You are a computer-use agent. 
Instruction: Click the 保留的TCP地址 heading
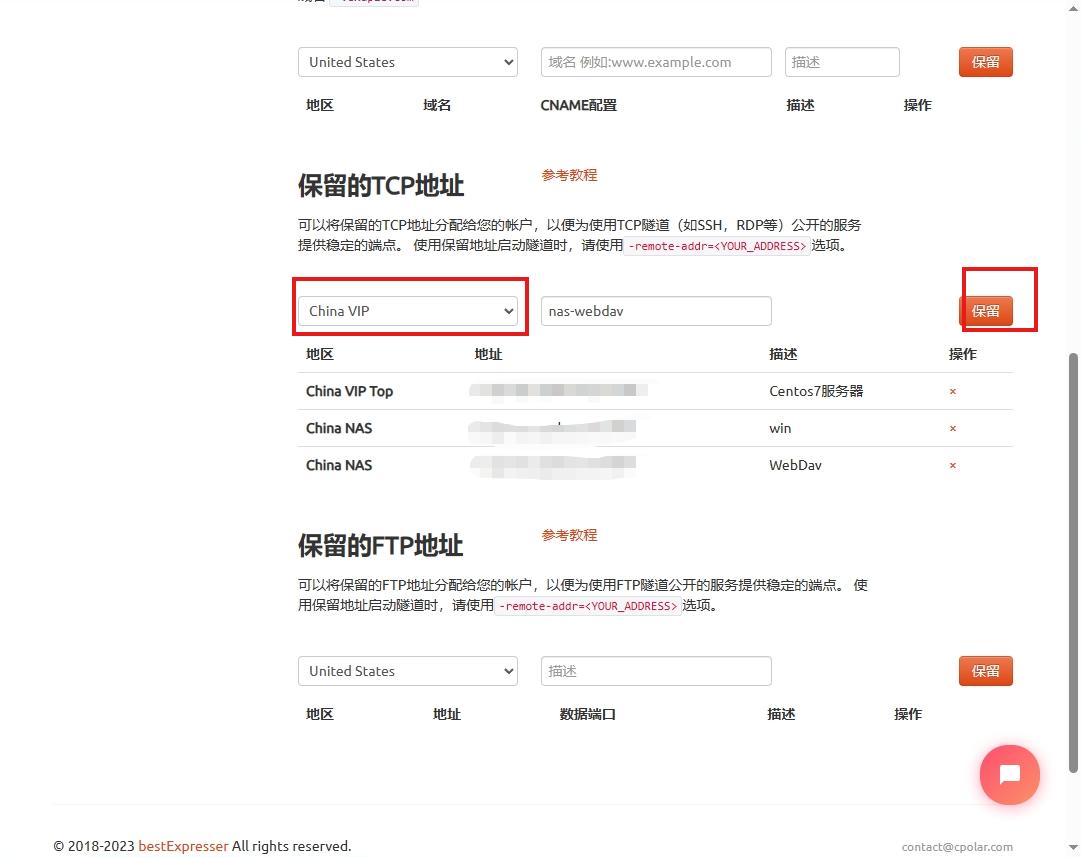point(381,185)
